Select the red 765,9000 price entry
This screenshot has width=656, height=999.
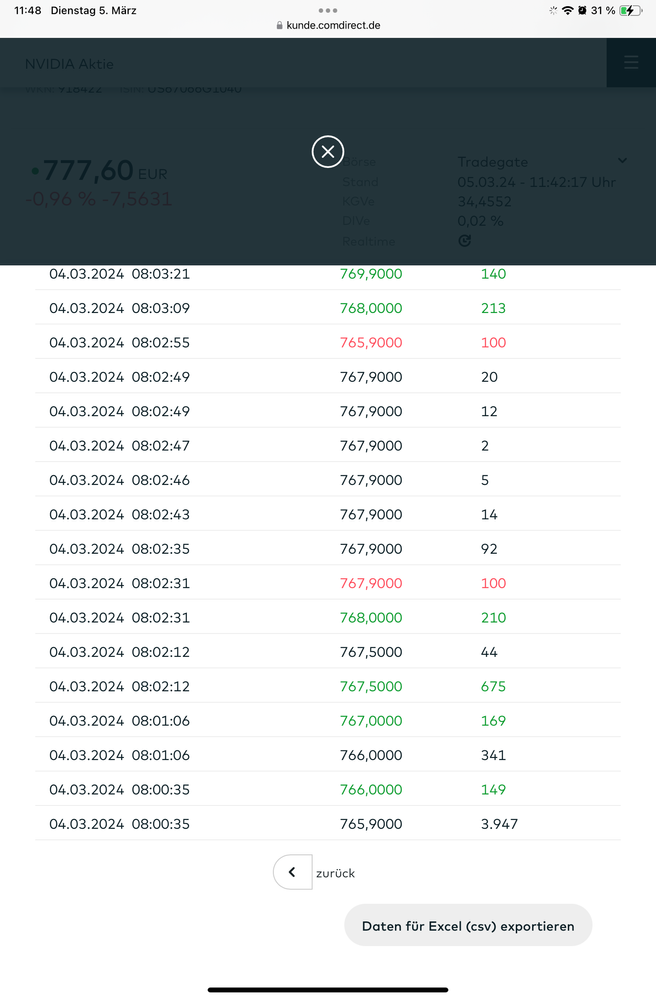pyautogui.click(x=371, y=342)
